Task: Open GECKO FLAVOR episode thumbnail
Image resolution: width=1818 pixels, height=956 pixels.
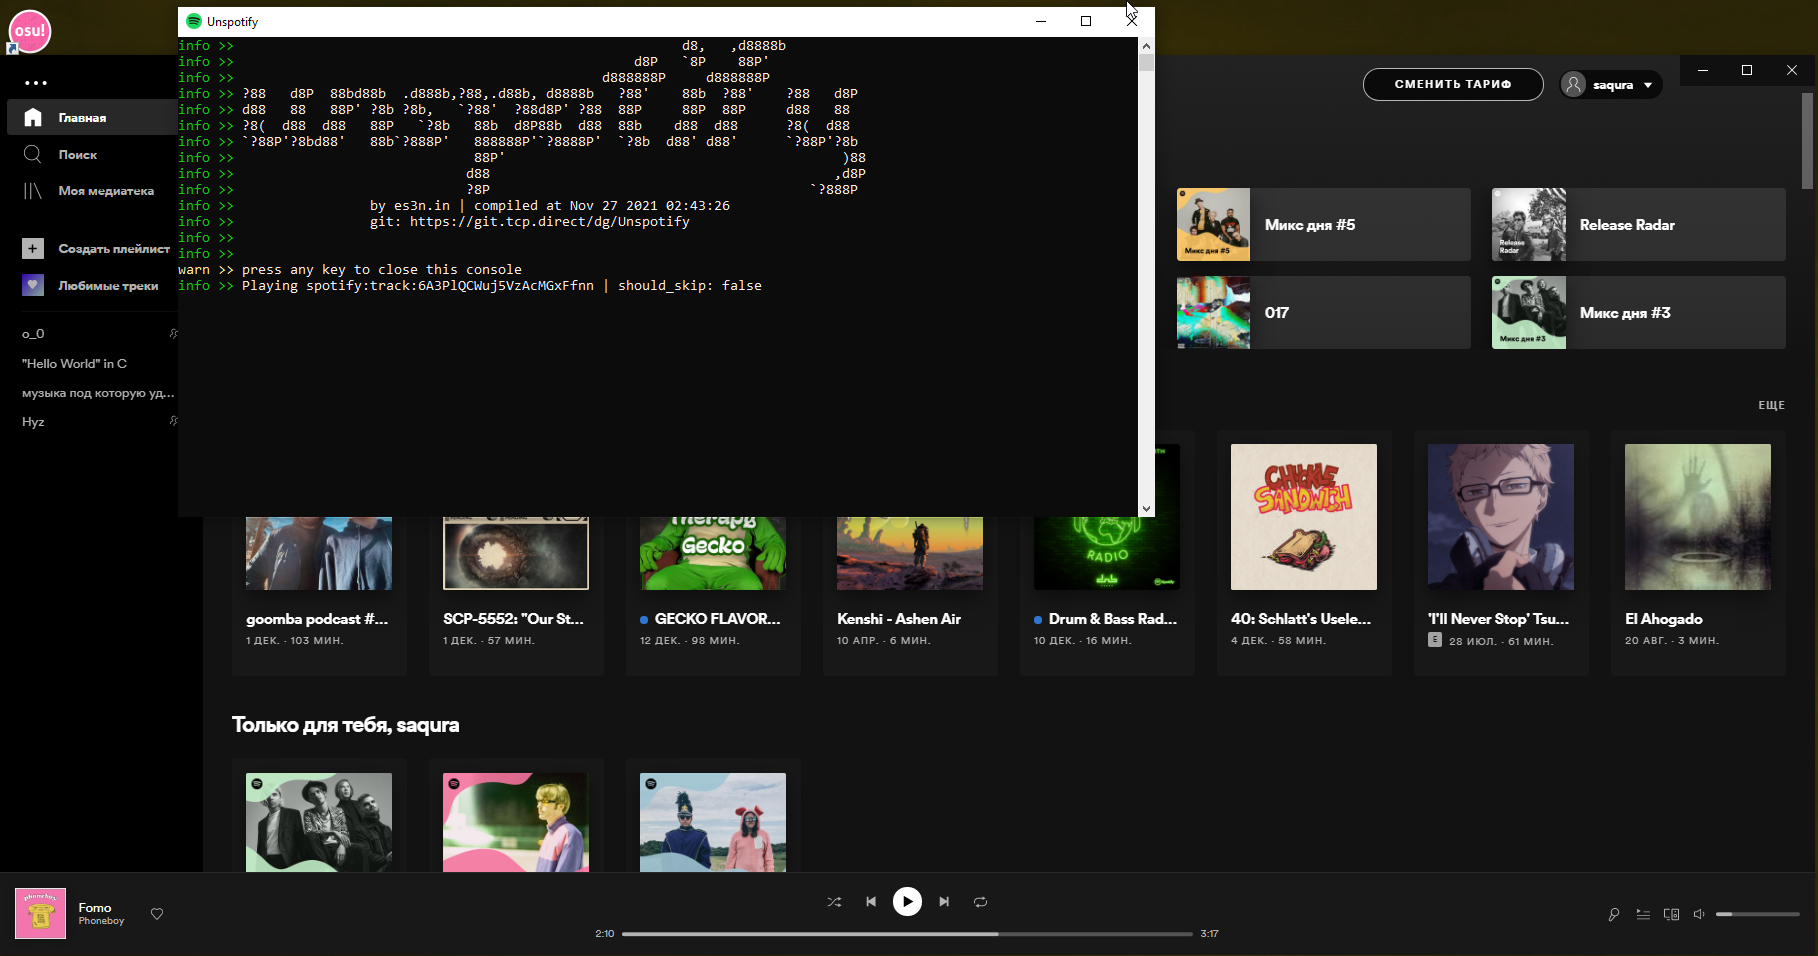Action: [x=713, y=553]
